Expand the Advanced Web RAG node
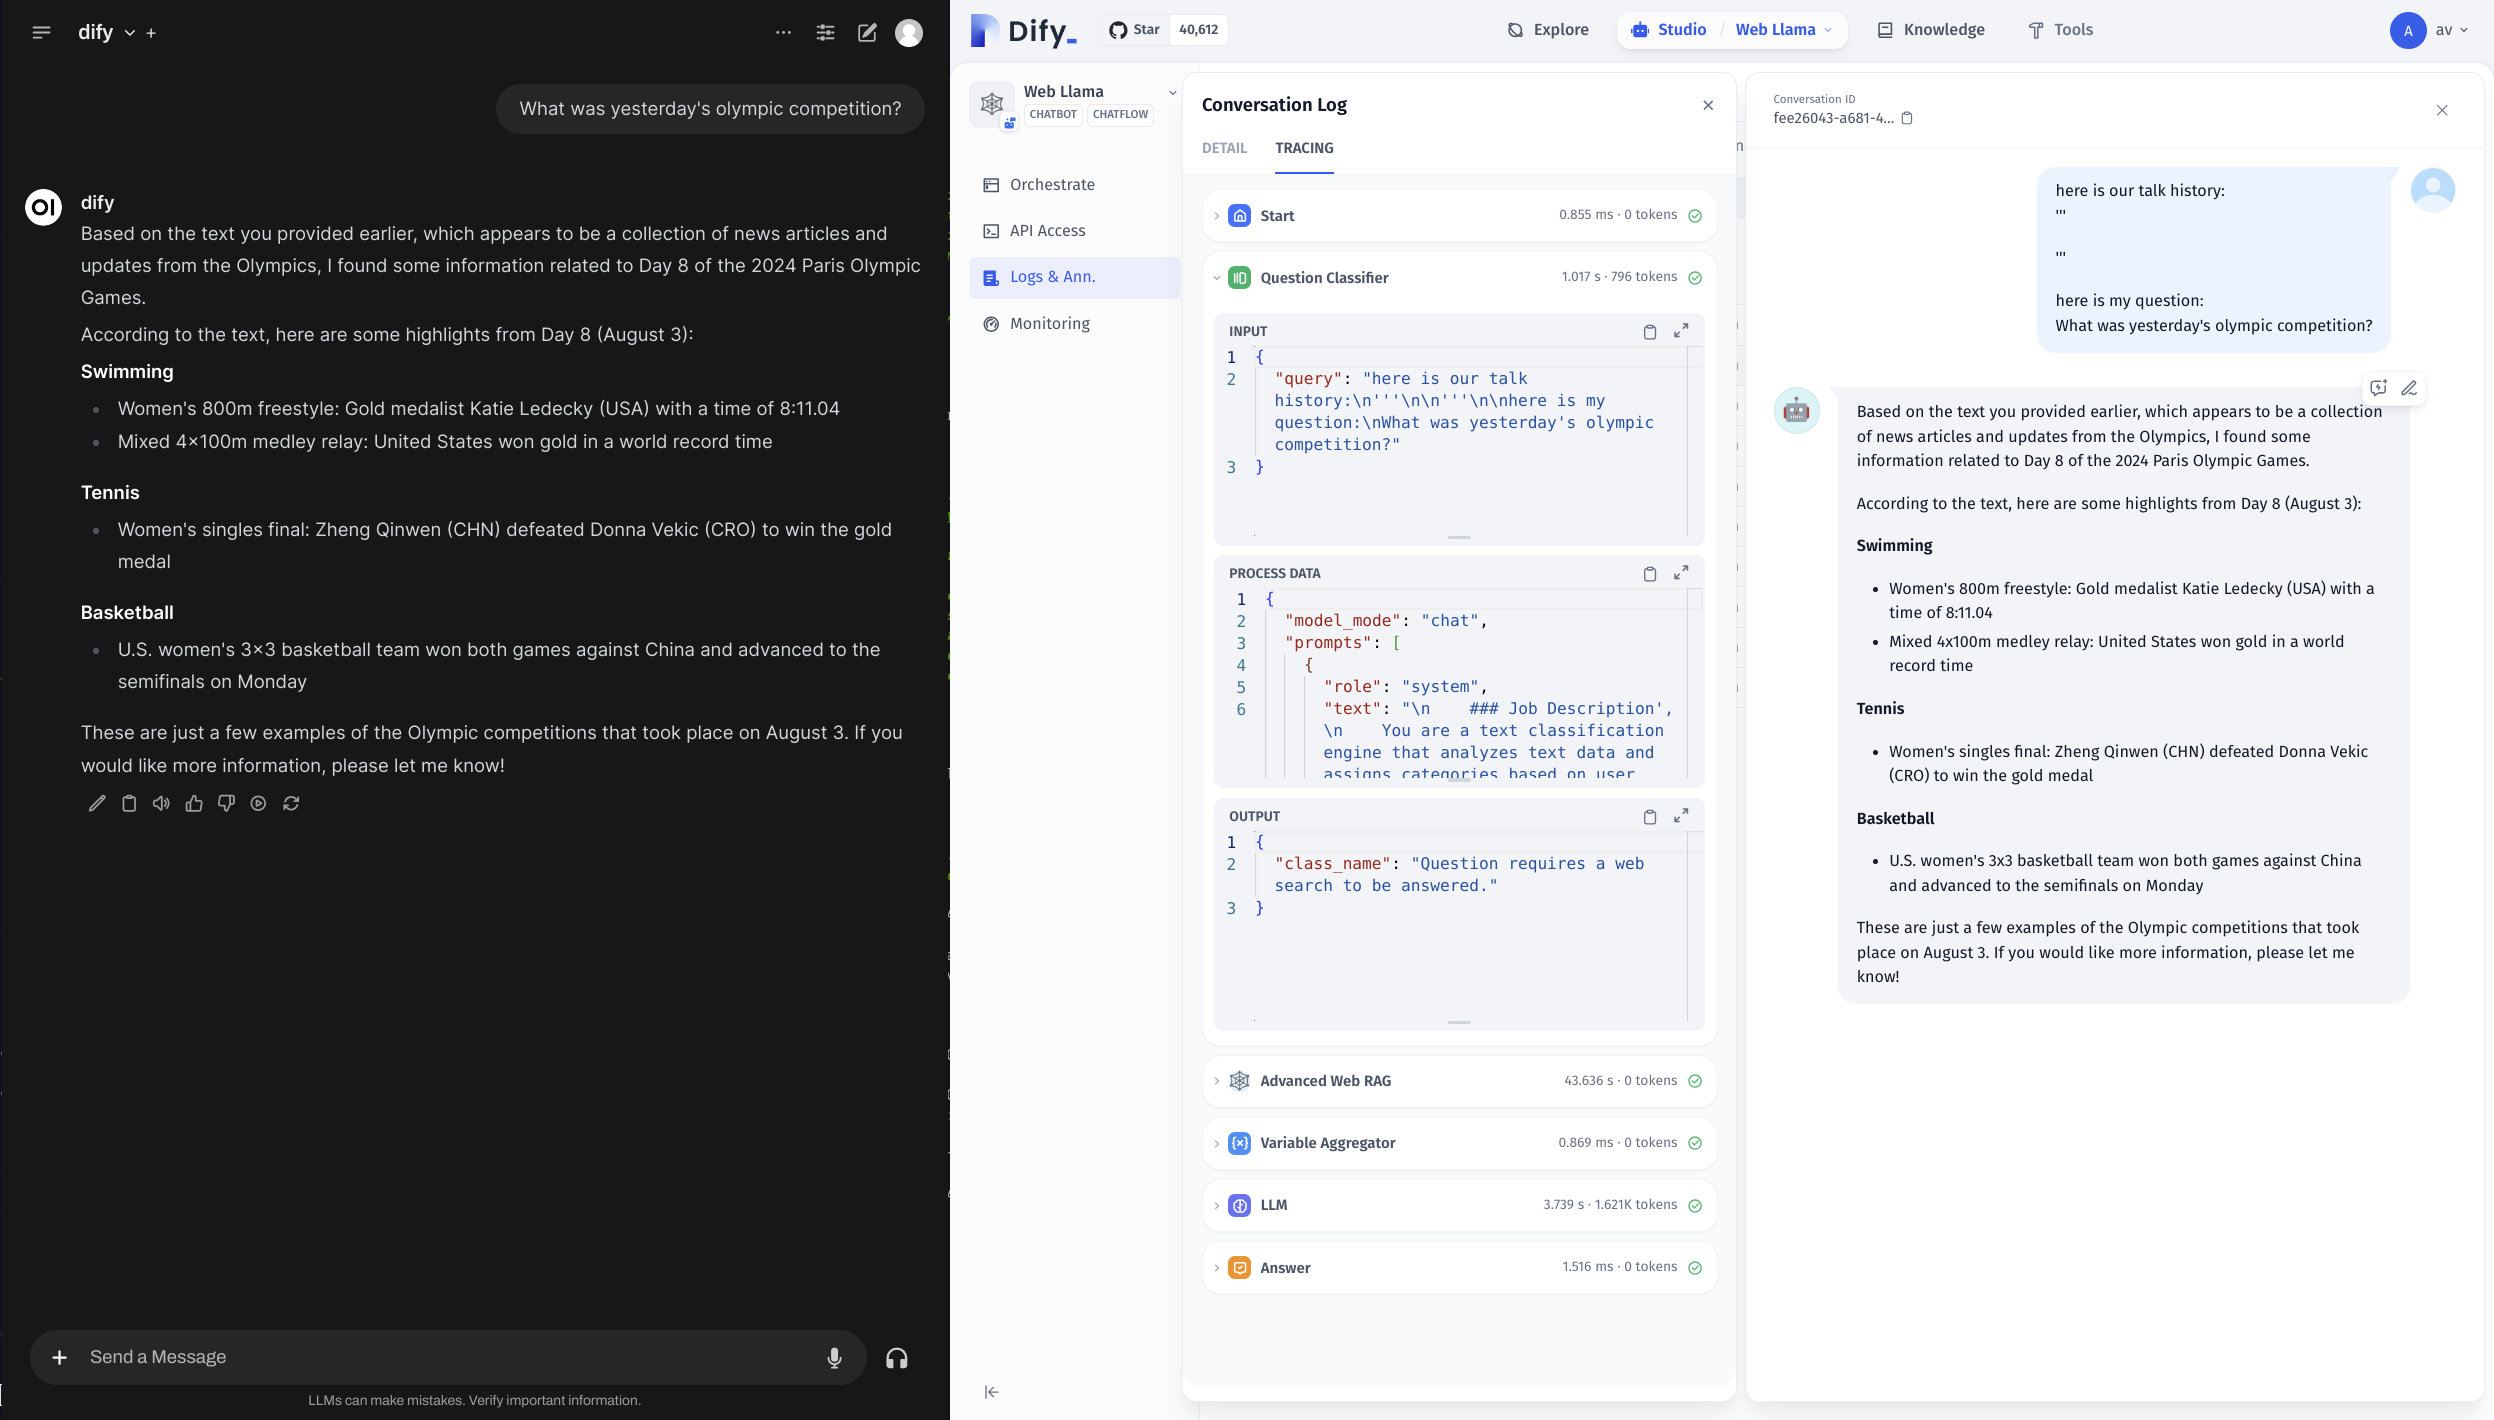2494x1420 pixels. click(x=1459, y=1081)
